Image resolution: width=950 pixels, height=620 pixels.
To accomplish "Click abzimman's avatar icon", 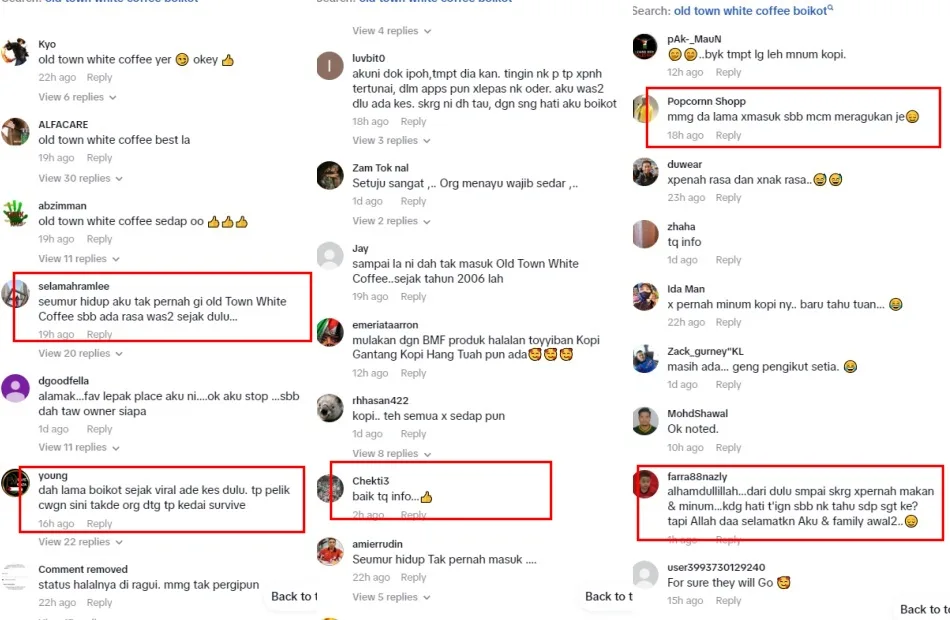I will [x=15, y=213].
